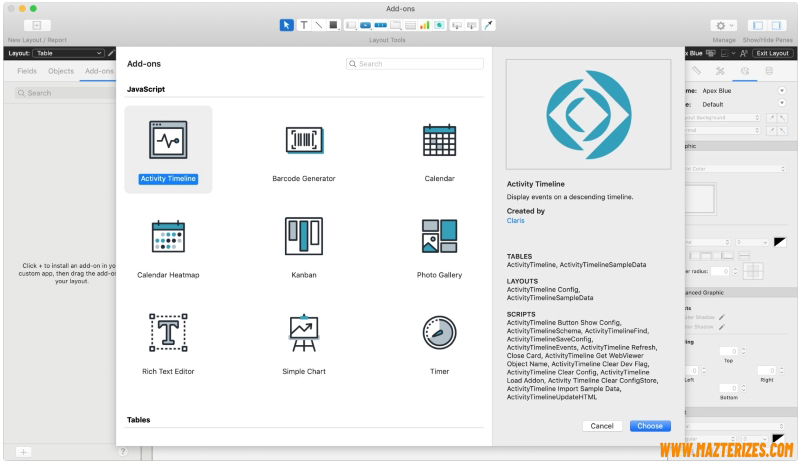Click the corner radius stepper

coord(735,271)
